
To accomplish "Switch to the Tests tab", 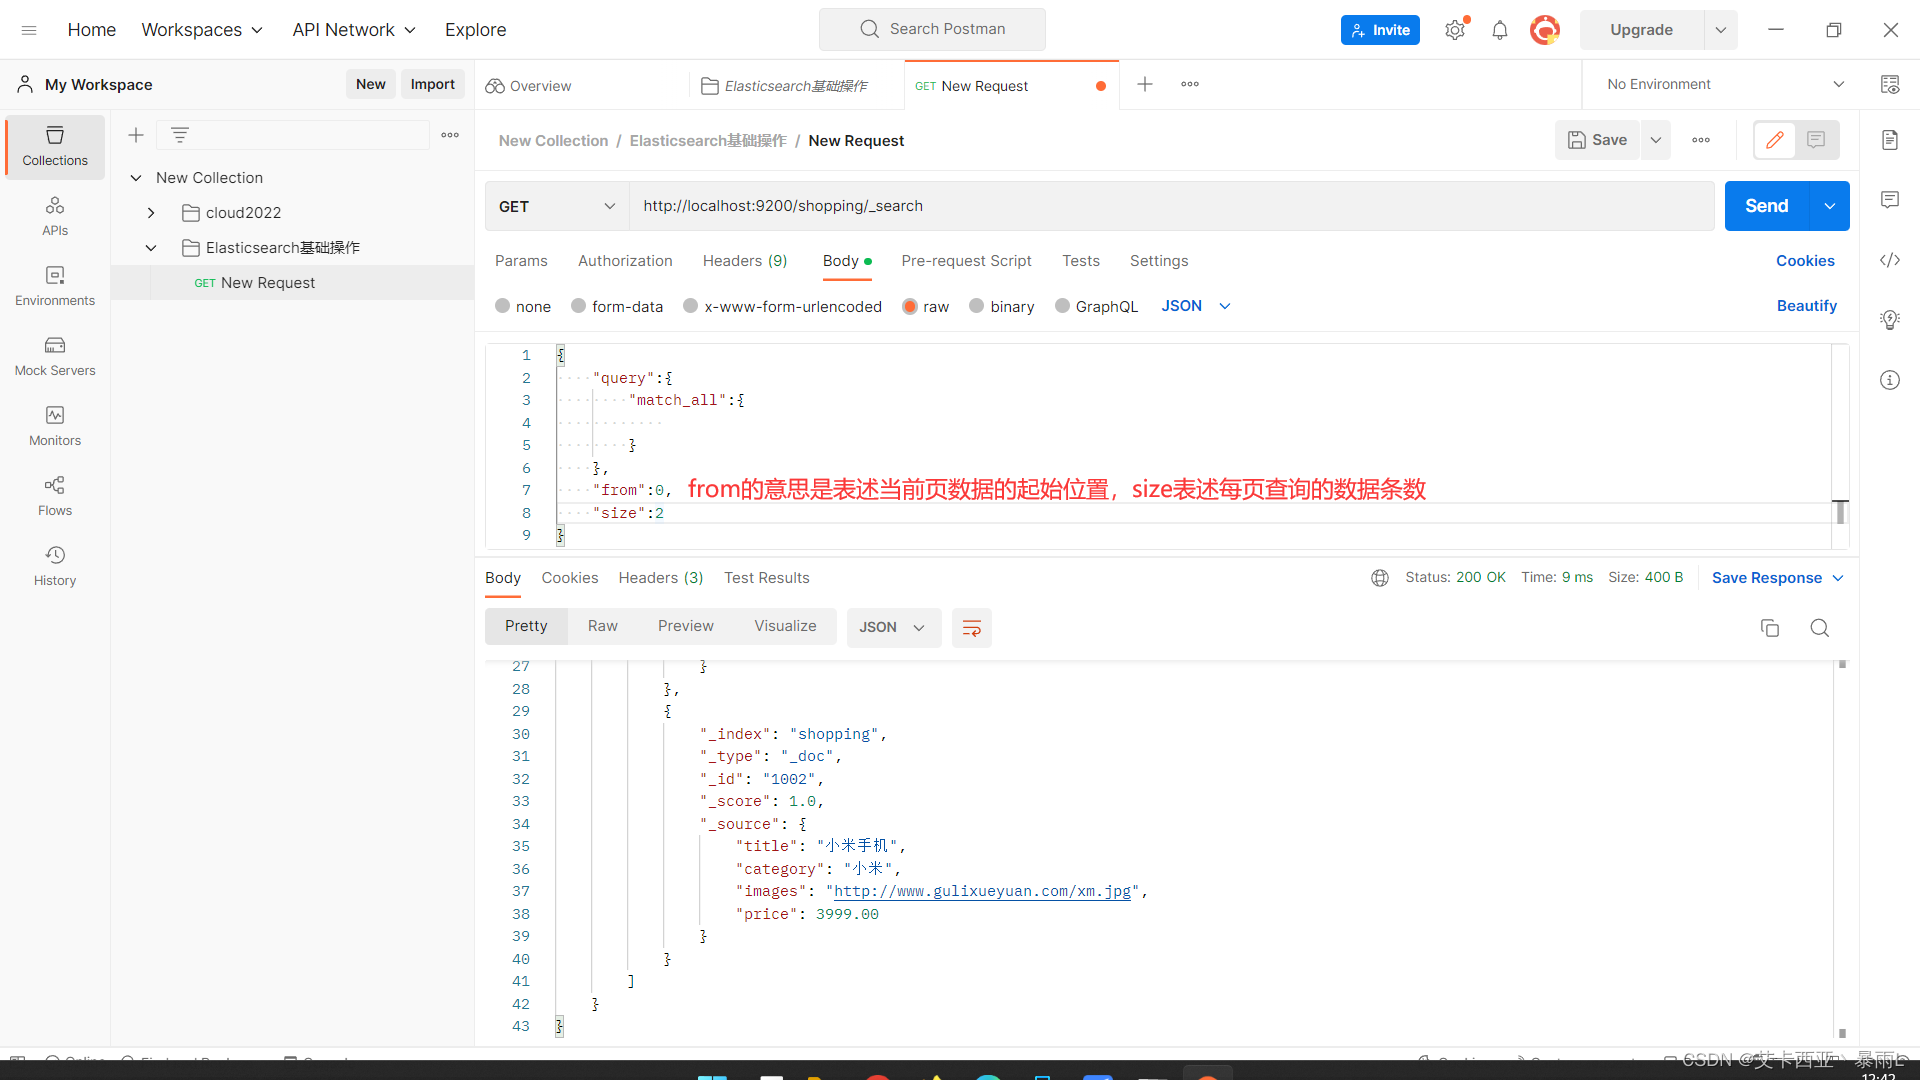I will (x=1080, y=260).
